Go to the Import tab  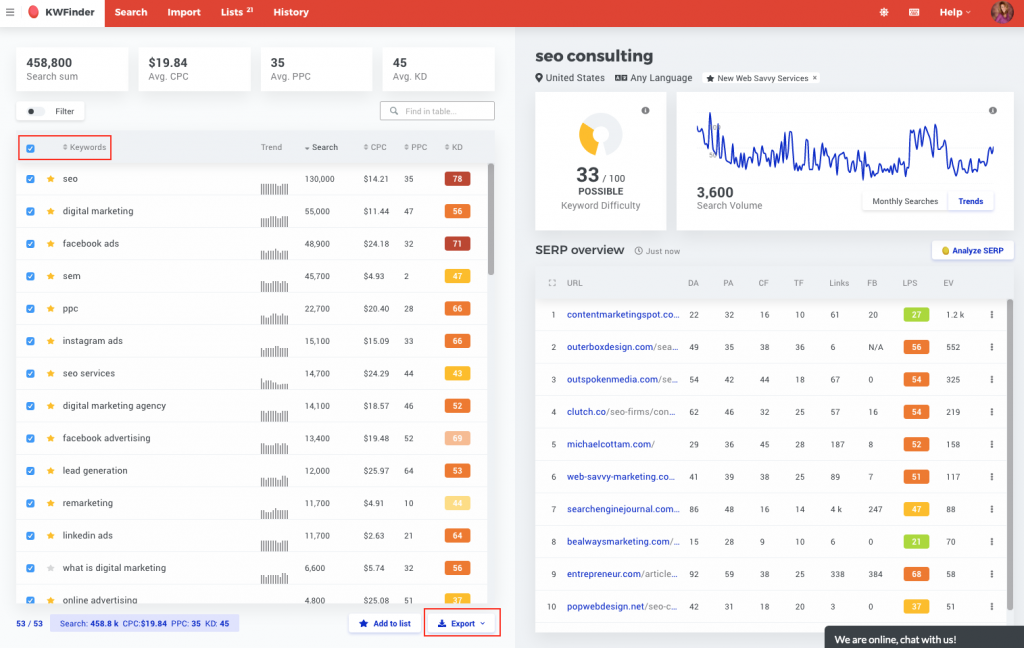tap(184, 12)
